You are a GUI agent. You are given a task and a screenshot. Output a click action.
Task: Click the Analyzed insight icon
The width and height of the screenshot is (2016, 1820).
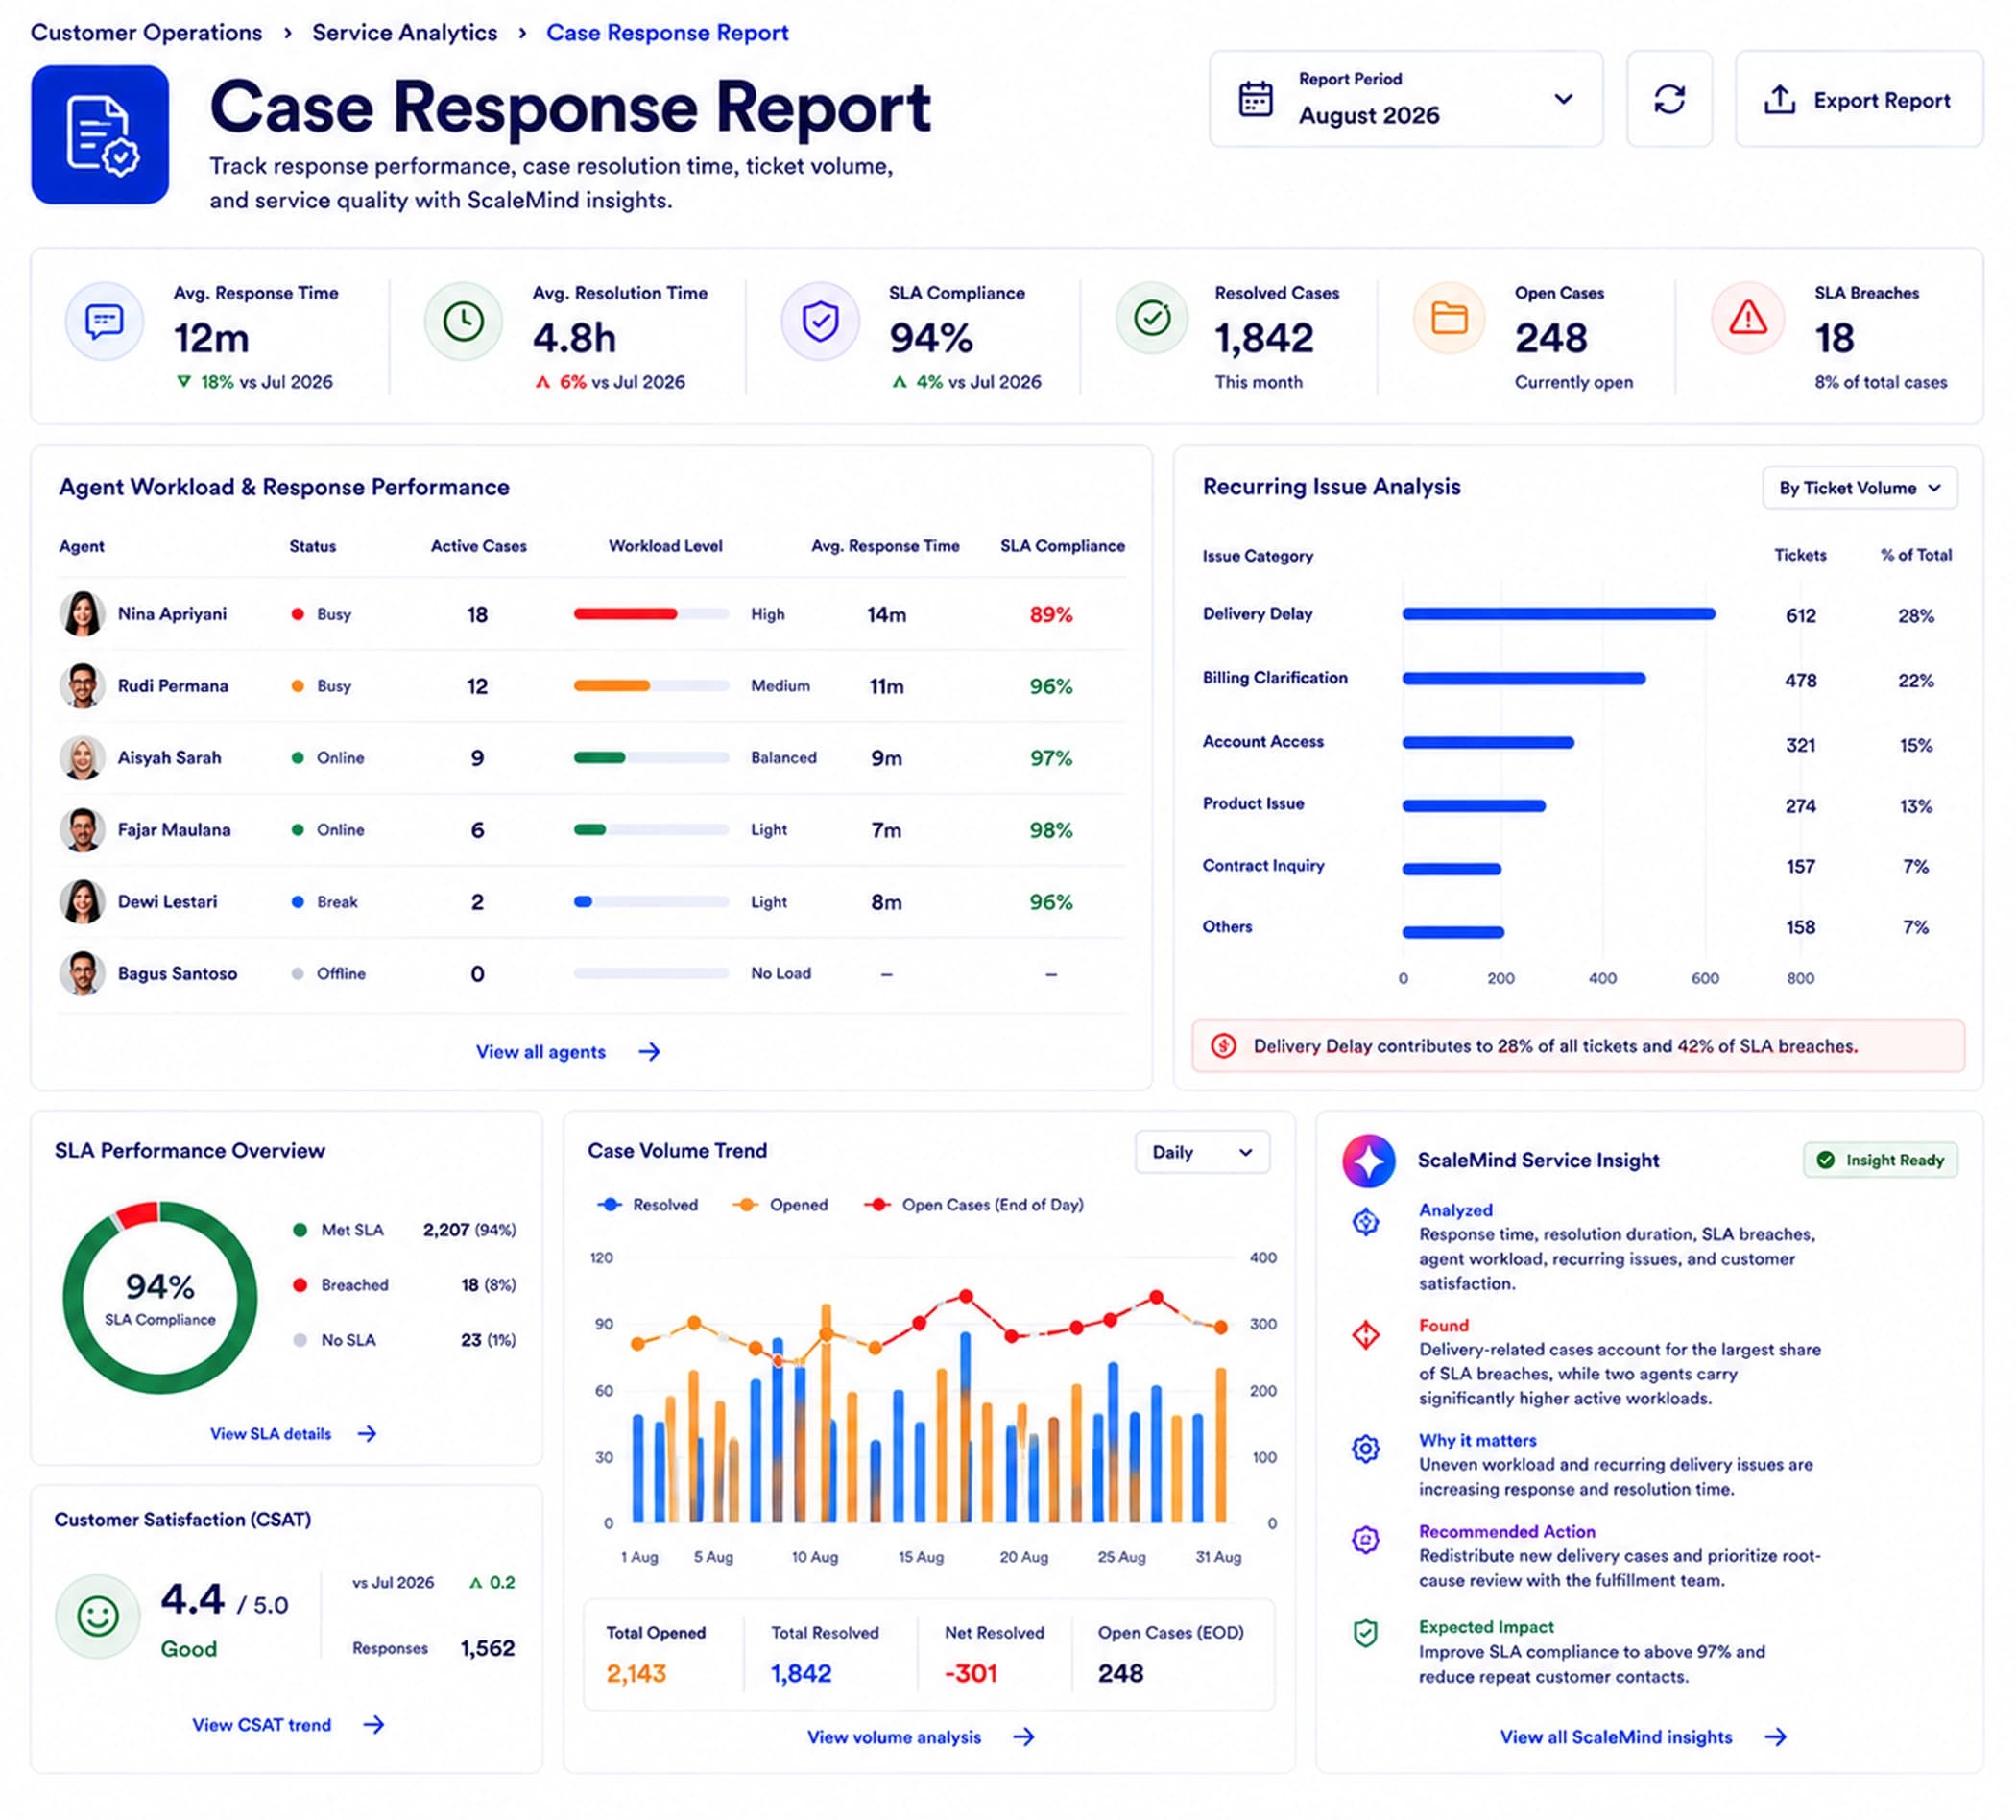[1366, 1221]
